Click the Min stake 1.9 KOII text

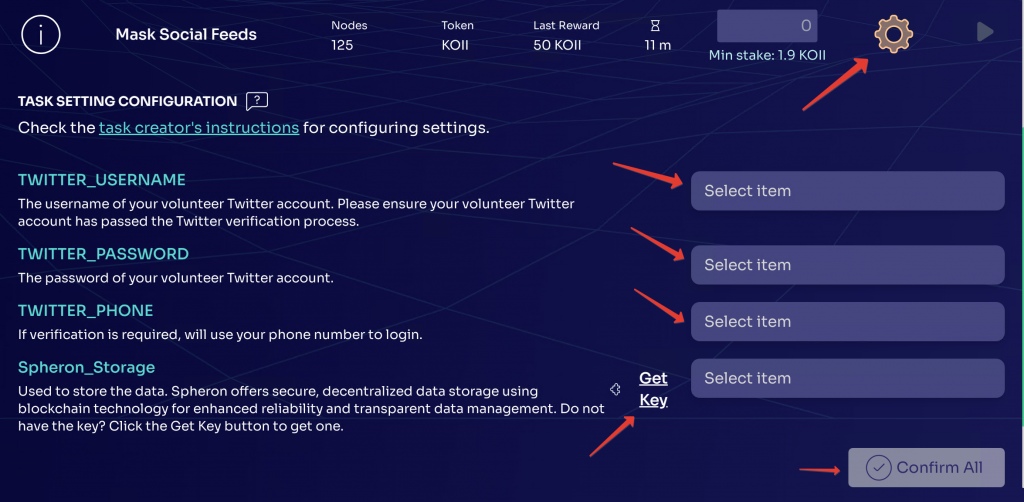(767, 55)
